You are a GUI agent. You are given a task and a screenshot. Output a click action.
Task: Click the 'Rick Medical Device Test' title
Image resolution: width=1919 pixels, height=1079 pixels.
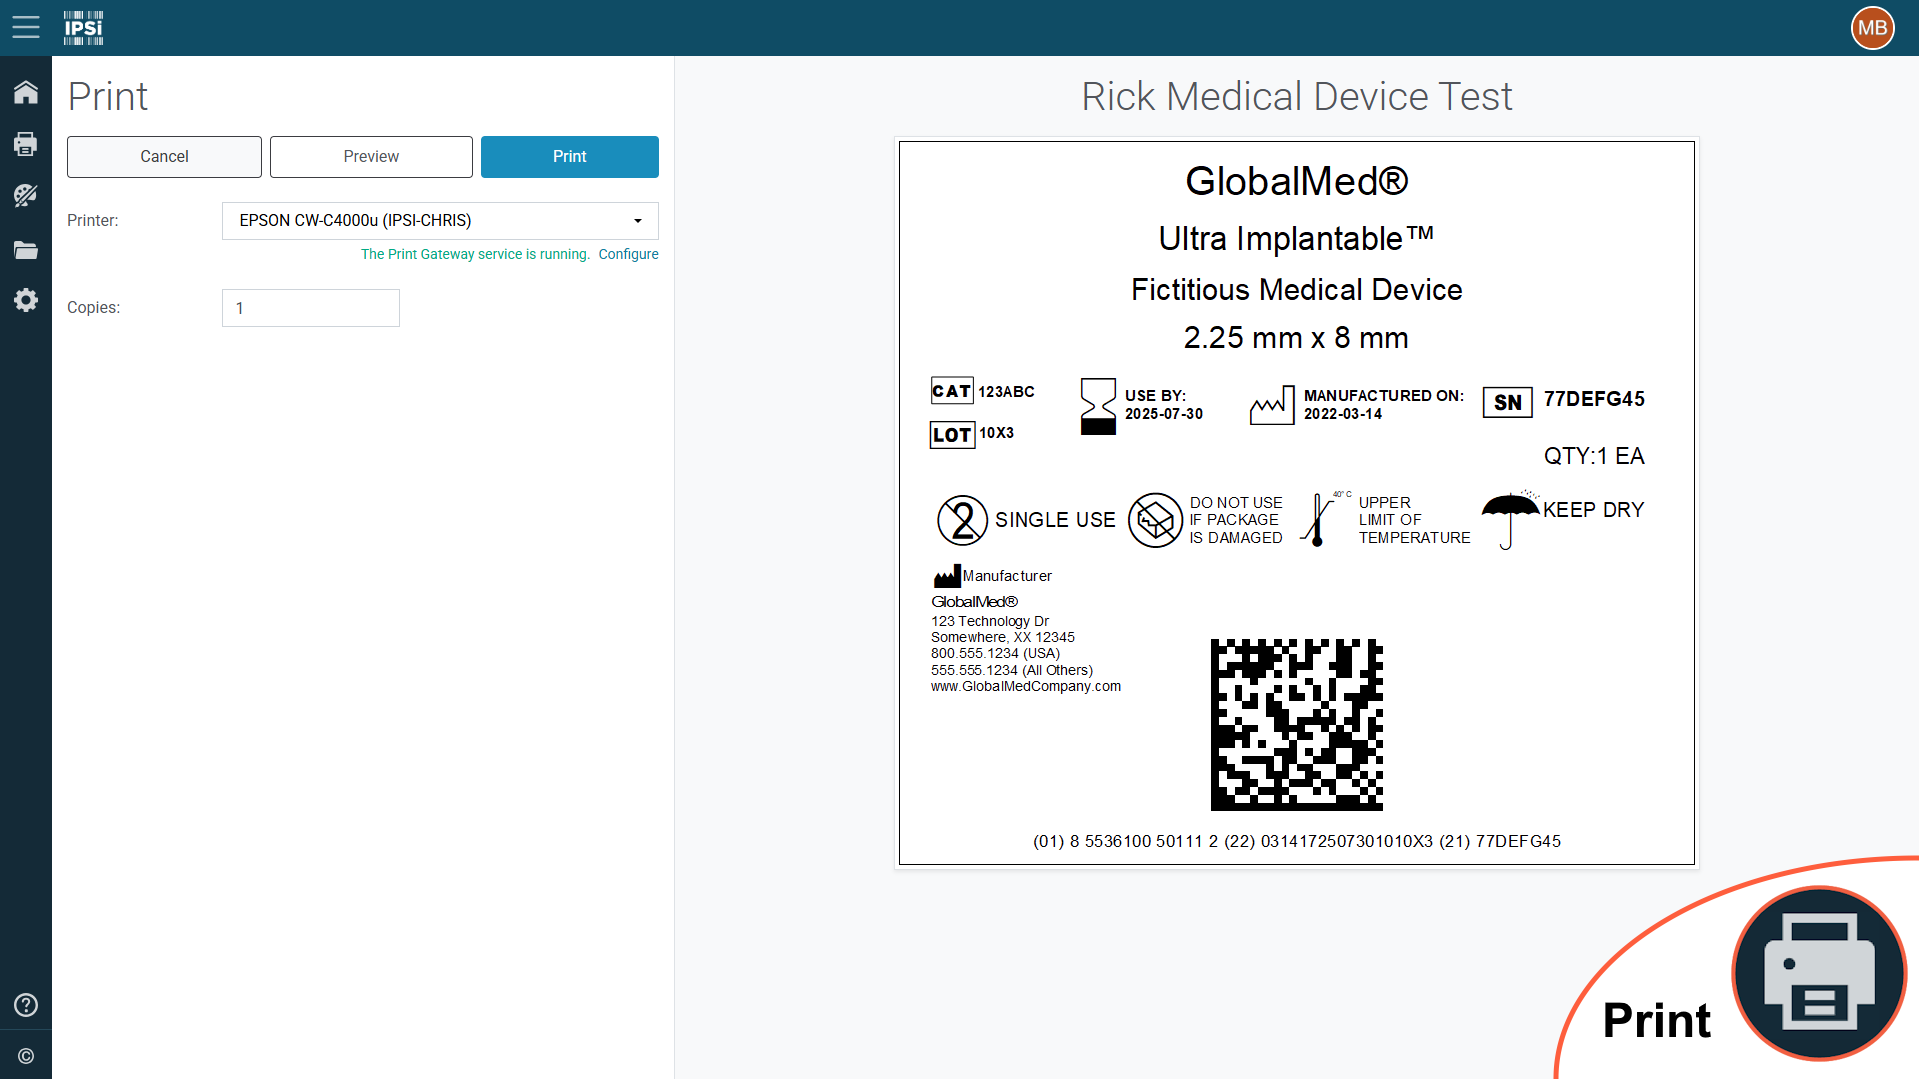[x=1297, y=97]
